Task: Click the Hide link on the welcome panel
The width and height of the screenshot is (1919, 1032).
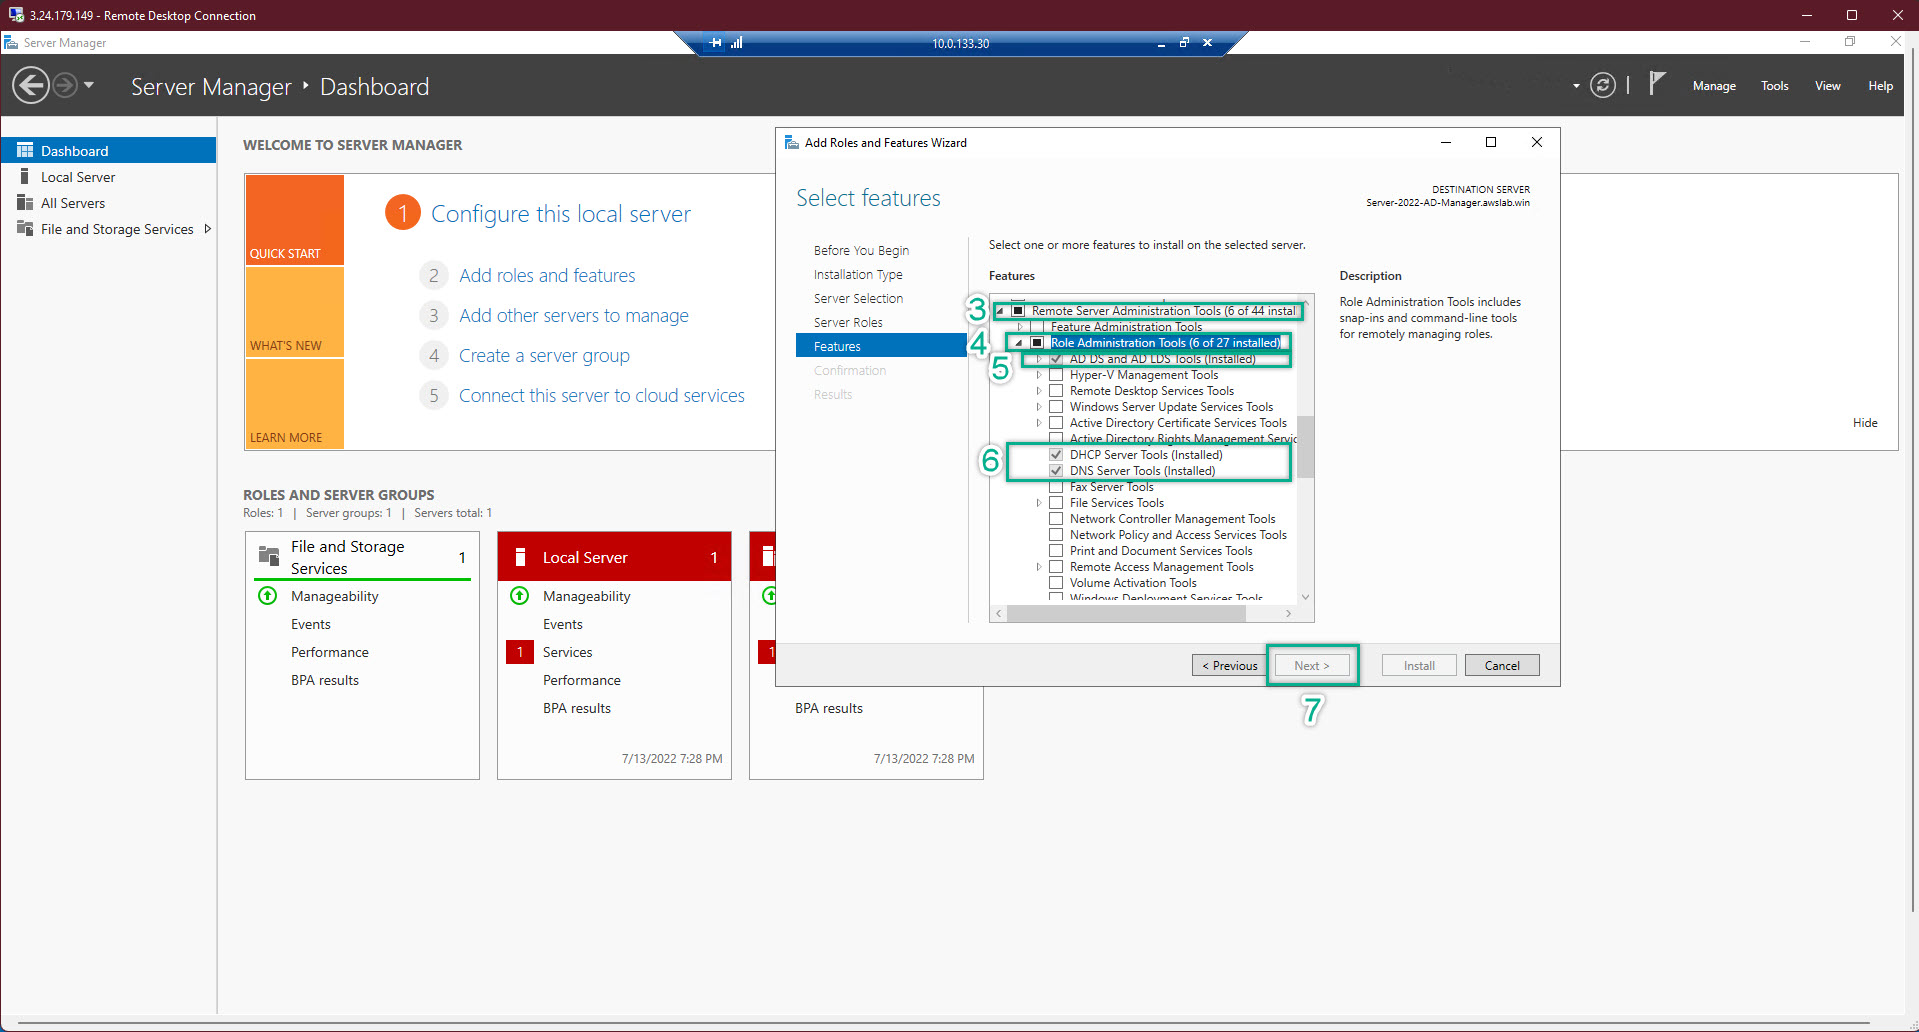Action: click(x=1865, y=422)
